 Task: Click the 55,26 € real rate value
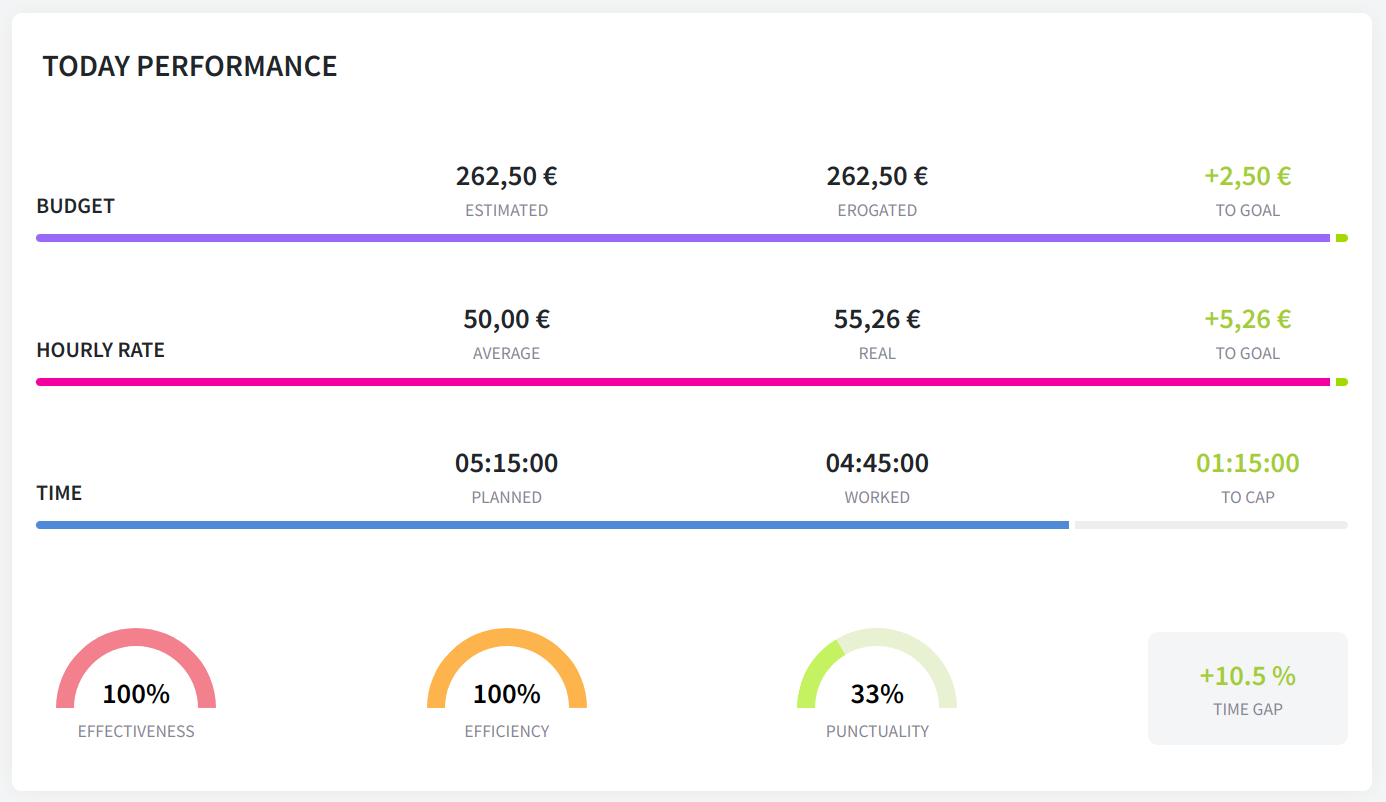(877, 319)
